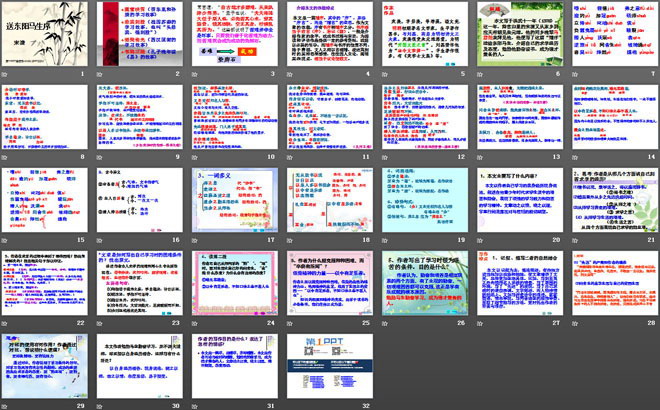Select slide 17 about 一词多义

(x=233, y=204)
